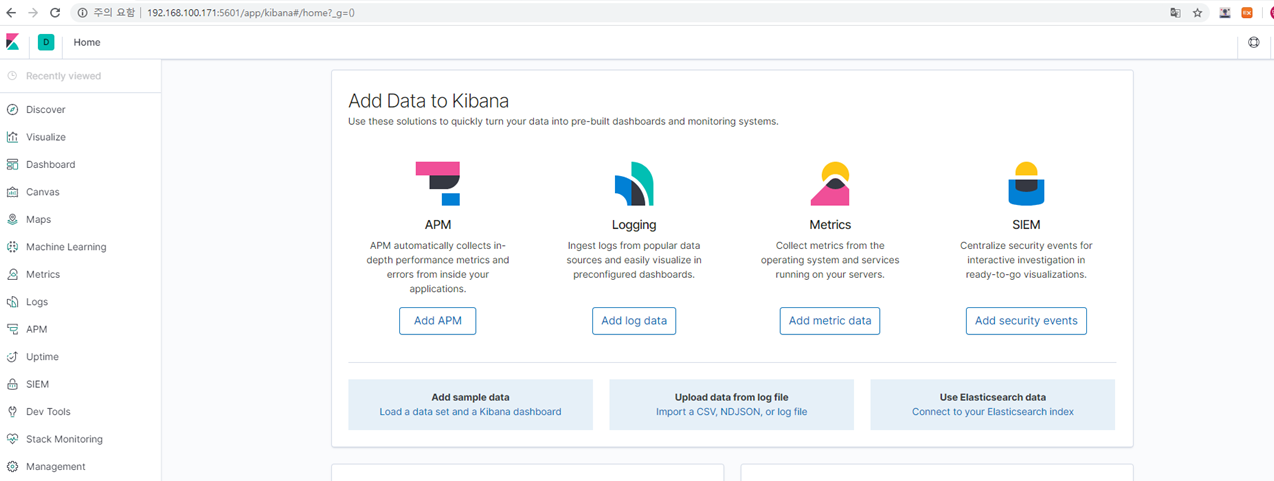1274x481 pixels.
Task: Click the Visualize chart icon in sidebar
Action: point(12,137)
